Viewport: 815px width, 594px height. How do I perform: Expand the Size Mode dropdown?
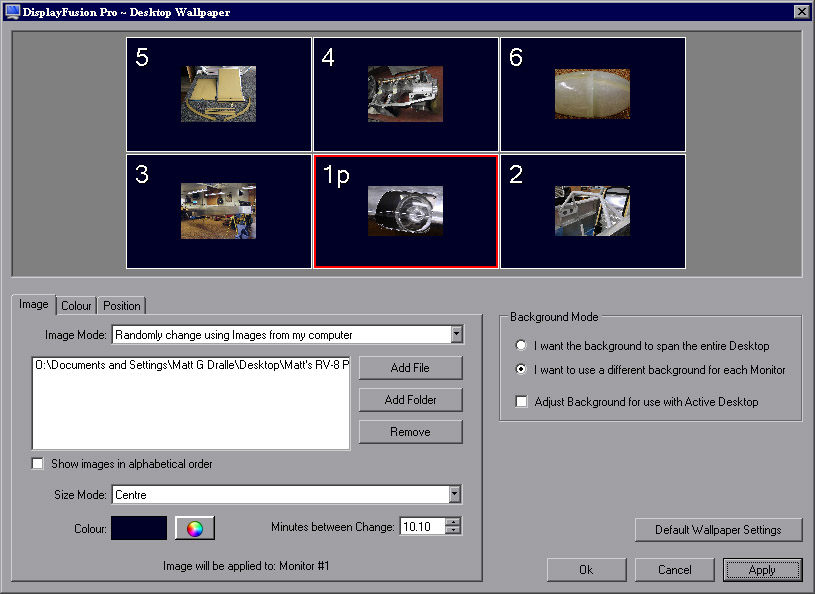[455, 494]
